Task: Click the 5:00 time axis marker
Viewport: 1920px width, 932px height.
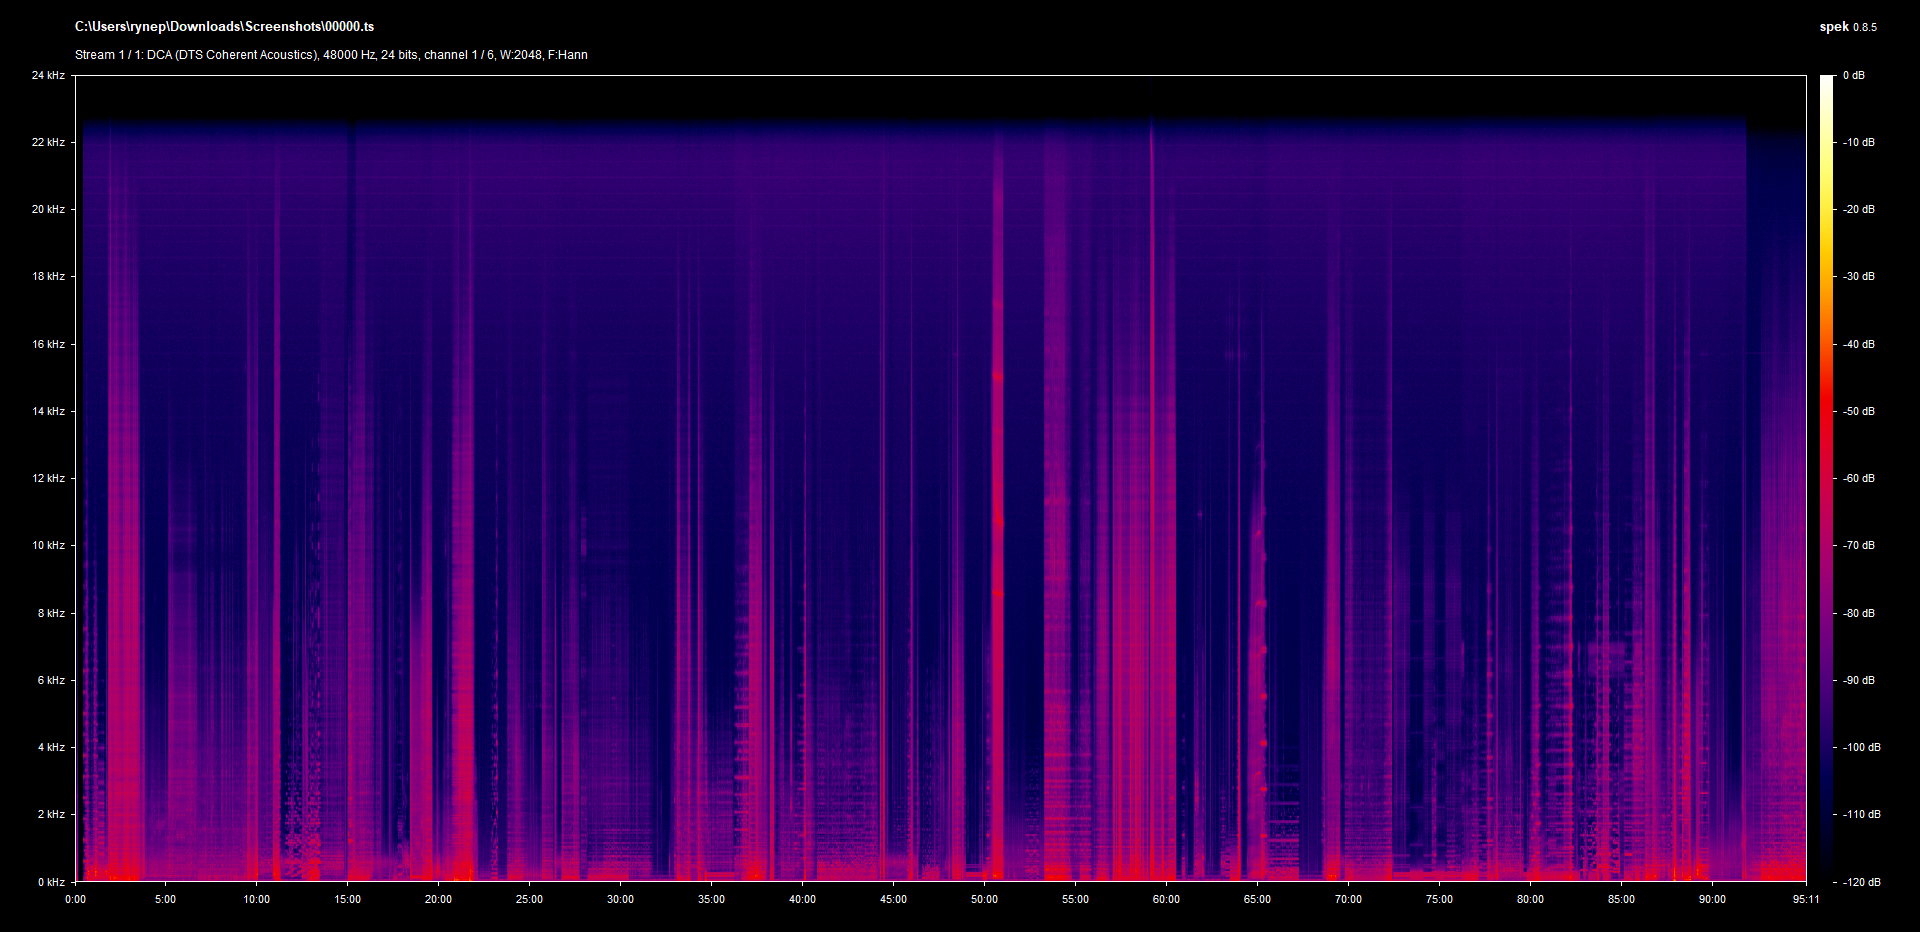Action: click(165, 899)
